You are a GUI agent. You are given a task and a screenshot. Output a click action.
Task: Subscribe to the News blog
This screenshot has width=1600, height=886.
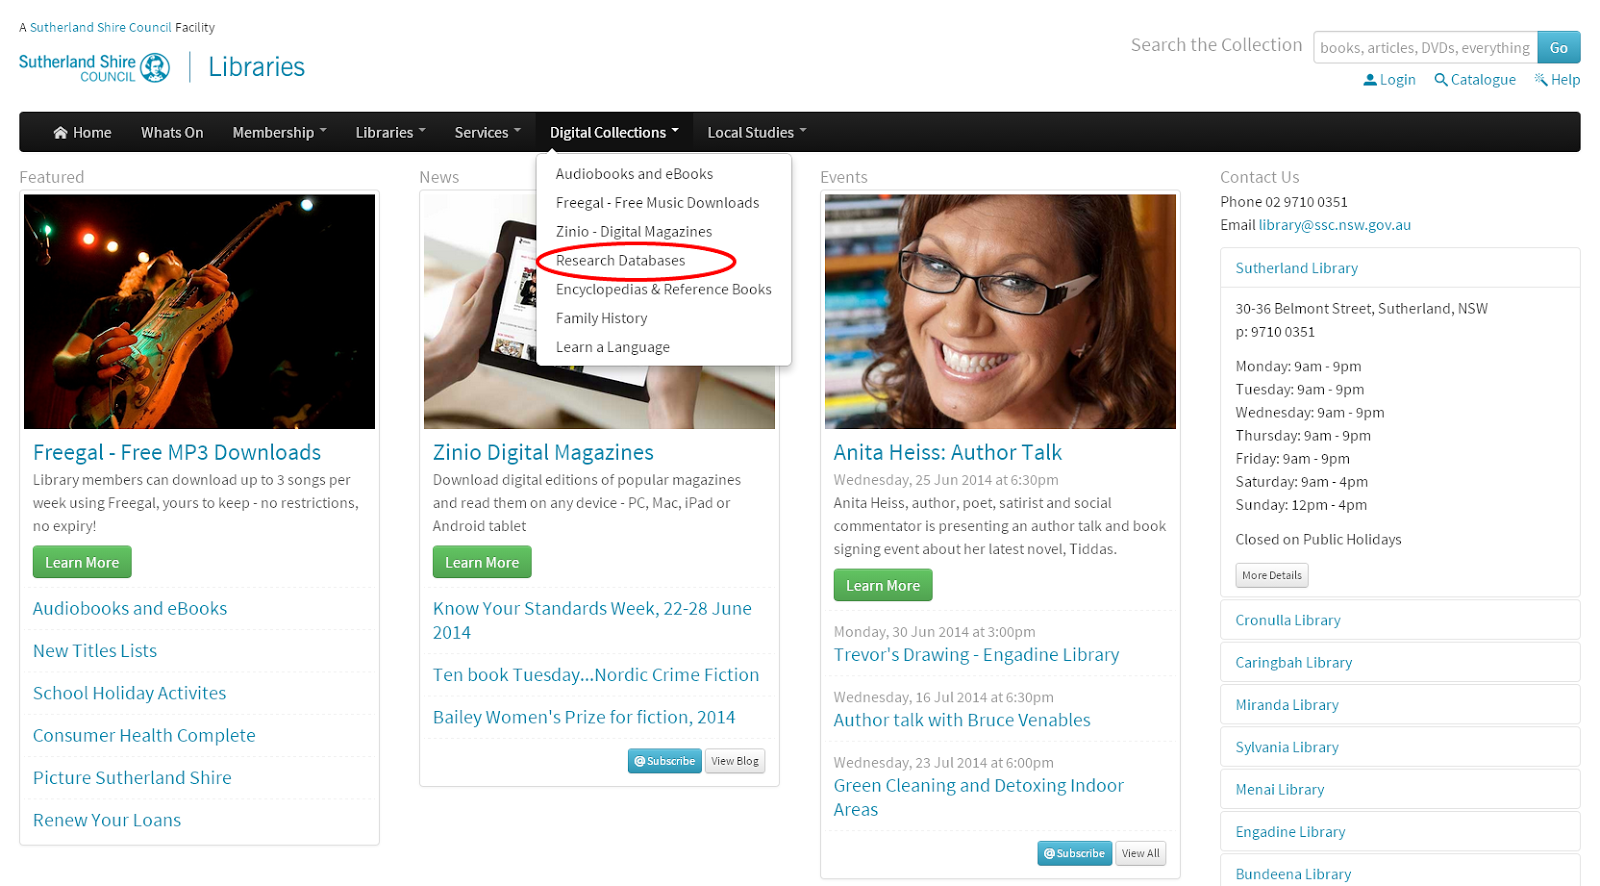pos(665,761)
